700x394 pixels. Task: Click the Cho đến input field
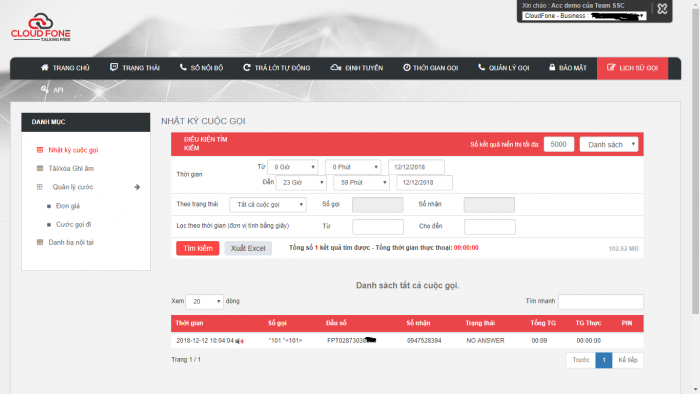tap(490, 227)
